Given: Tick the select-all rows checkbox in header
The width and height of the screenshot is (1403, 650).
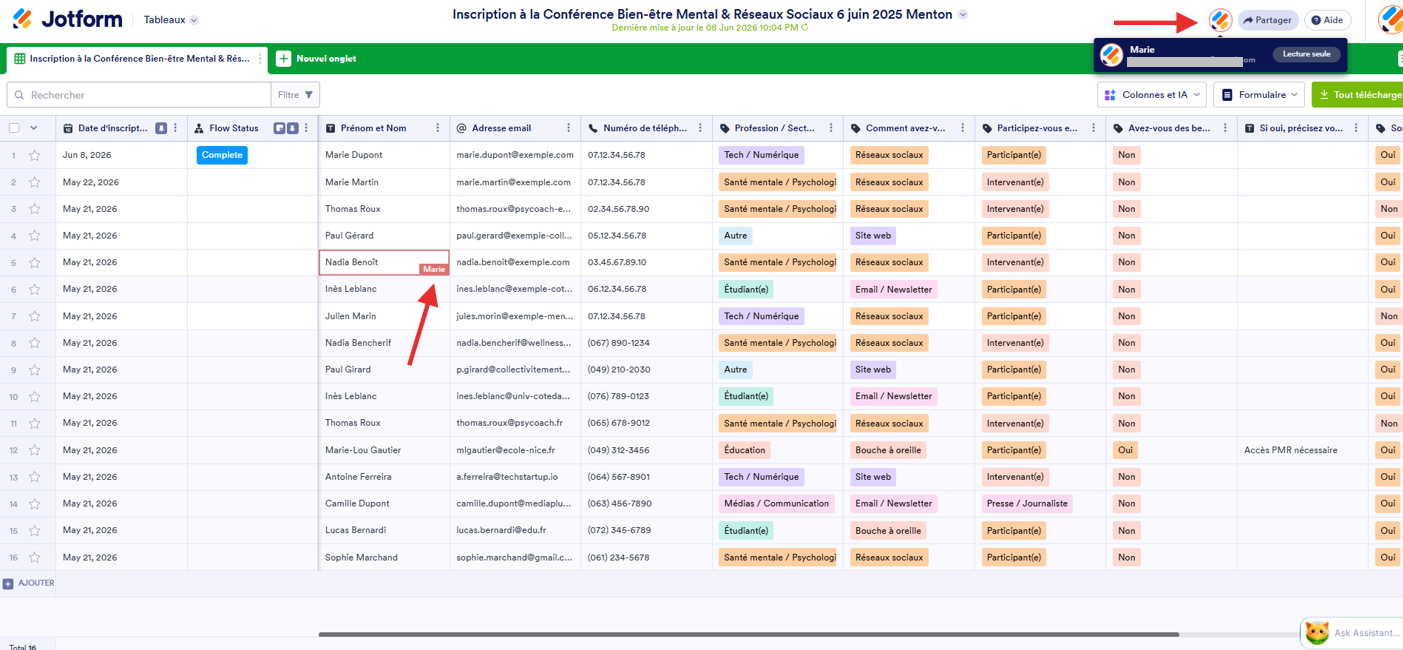Looking at the screenshot, I should 14,128.
